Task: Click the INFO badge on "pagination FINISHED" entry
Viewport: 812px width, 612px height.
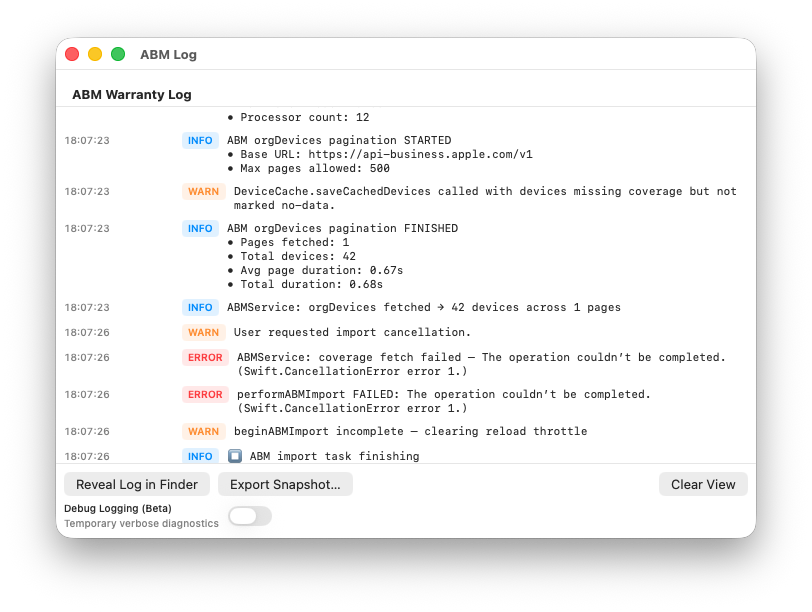Action: pos(200,228)
